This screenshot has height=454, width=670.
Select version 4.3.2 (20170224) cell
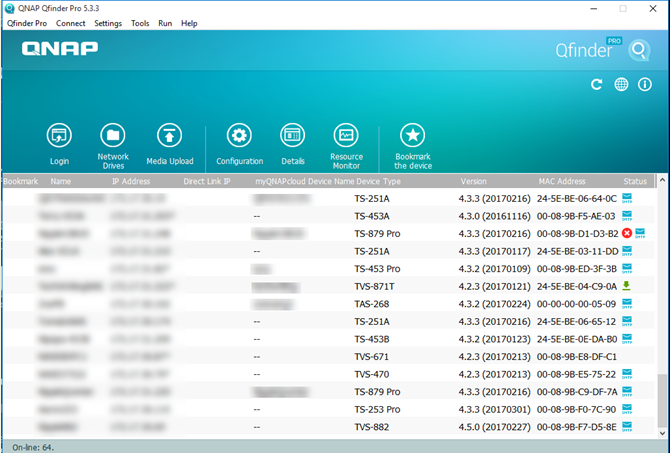pos(494,304)
